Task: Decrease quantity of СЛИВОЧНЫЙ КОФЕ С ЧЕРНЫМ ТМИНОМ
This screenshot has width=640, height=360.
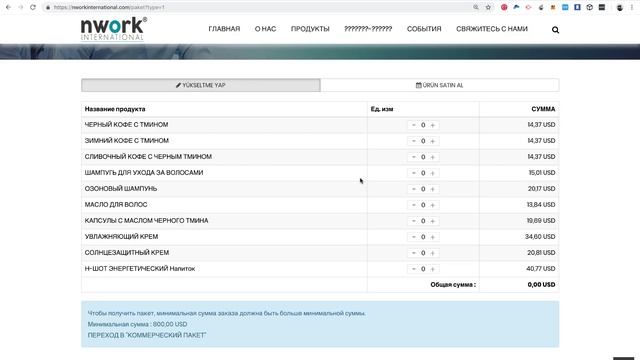Action: (413, 157)
